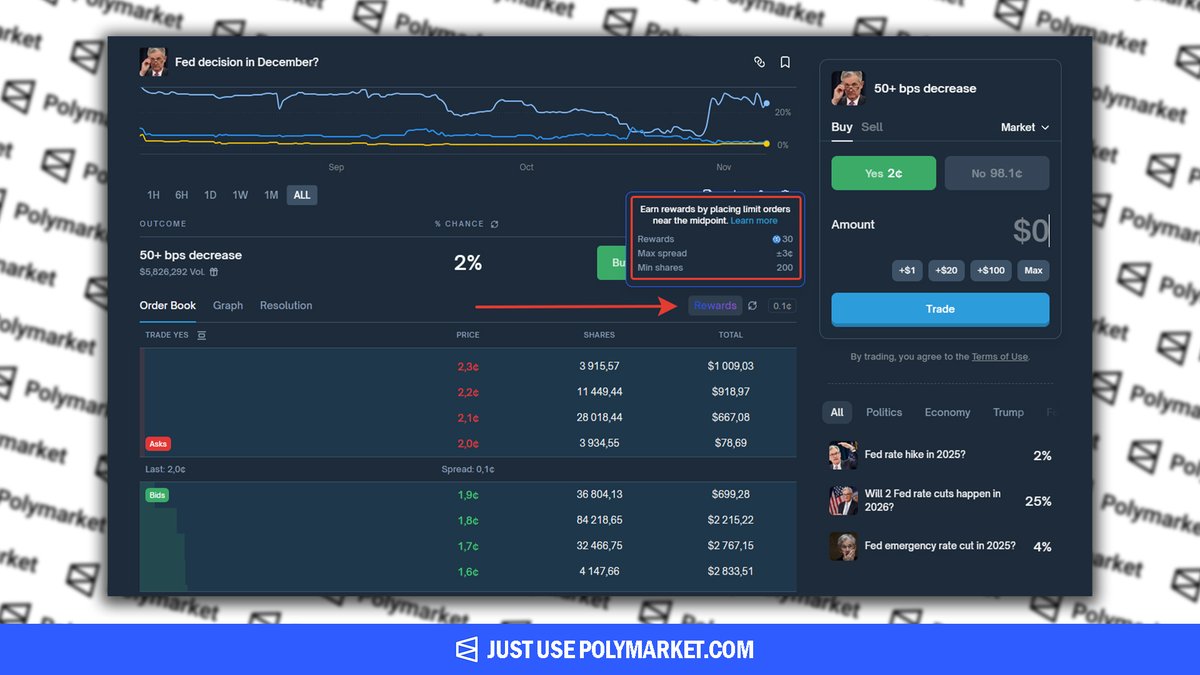This screenshot has height=675, width=1200.
Task: Click the 1,7¢ bid price
Action: (468, 546)
